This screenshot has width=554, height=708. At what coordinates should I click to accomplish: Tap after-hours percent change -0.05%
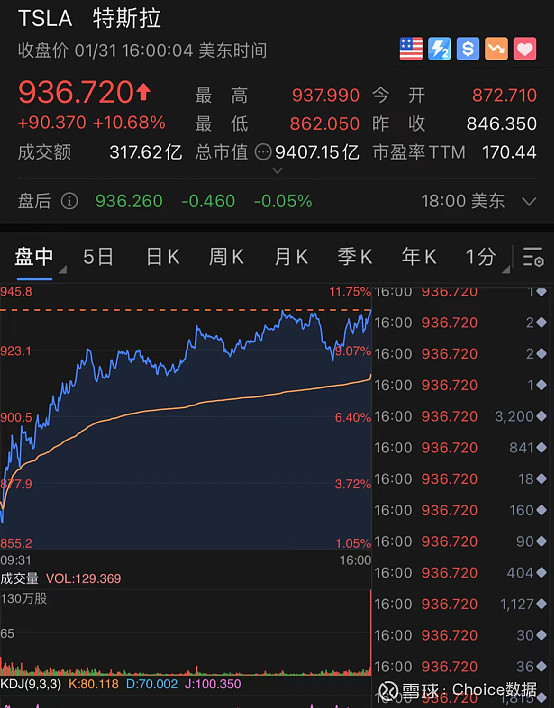tap(283, 201)
